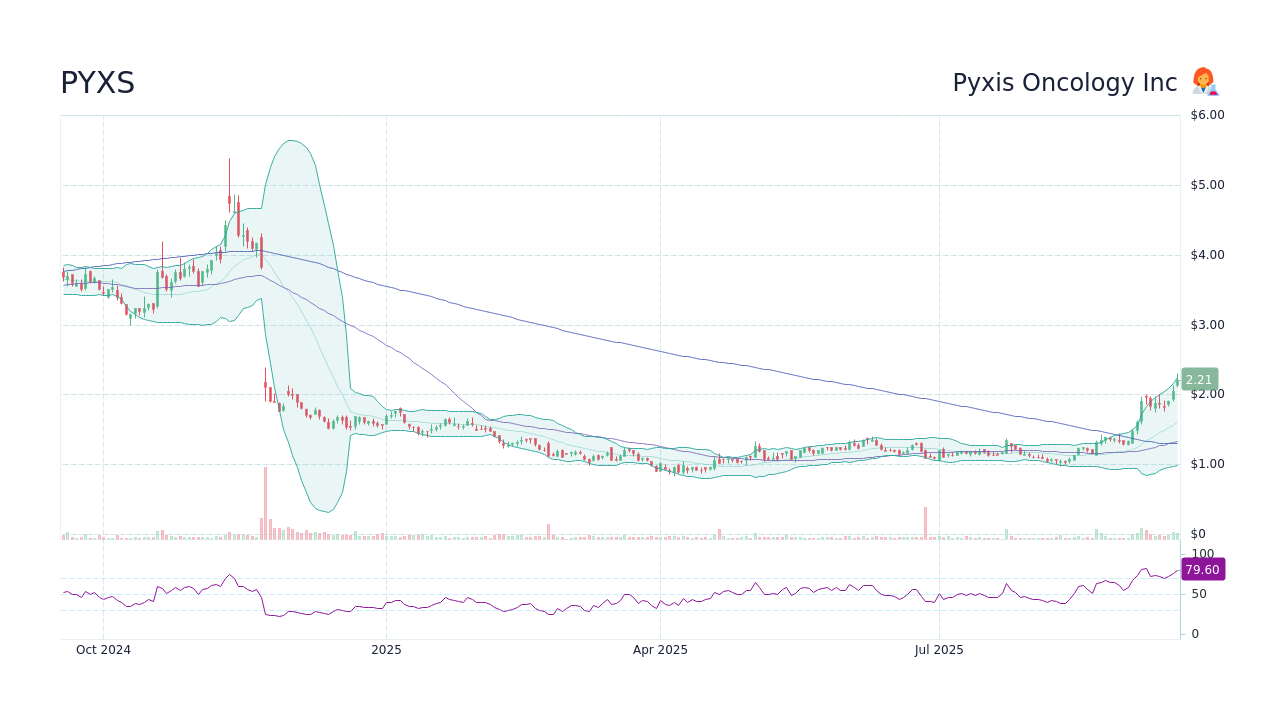Click the purple RSI badge showing 79.60
The image size is (1280, 720).
coord(1202,569)
